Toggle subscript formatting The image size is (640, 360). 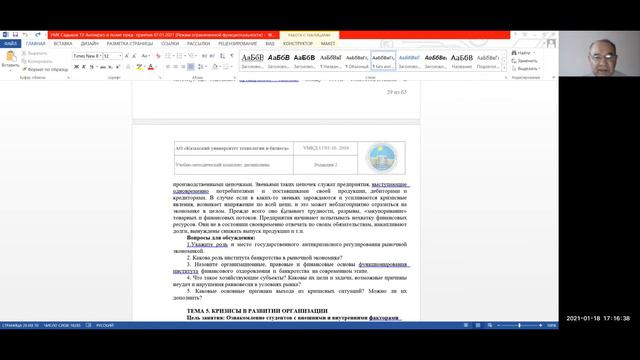111,67
